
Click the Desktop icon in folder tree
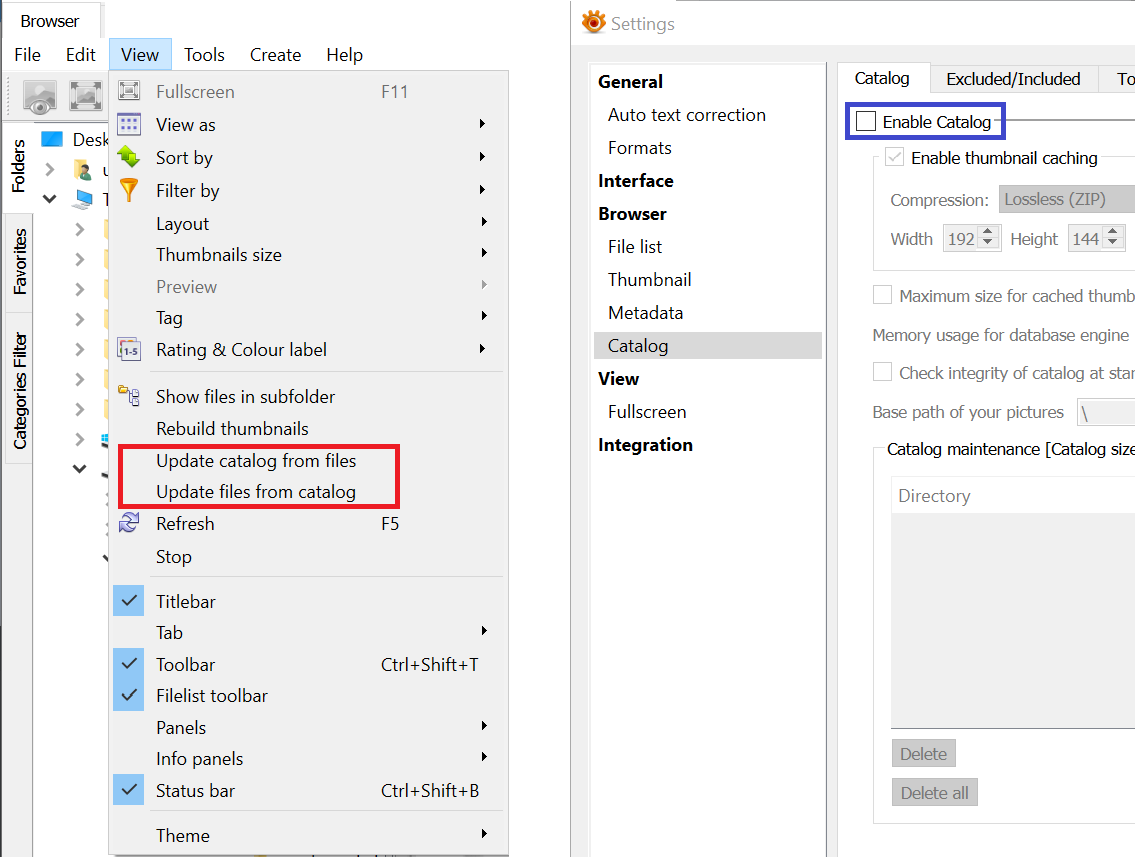[52, 139]
